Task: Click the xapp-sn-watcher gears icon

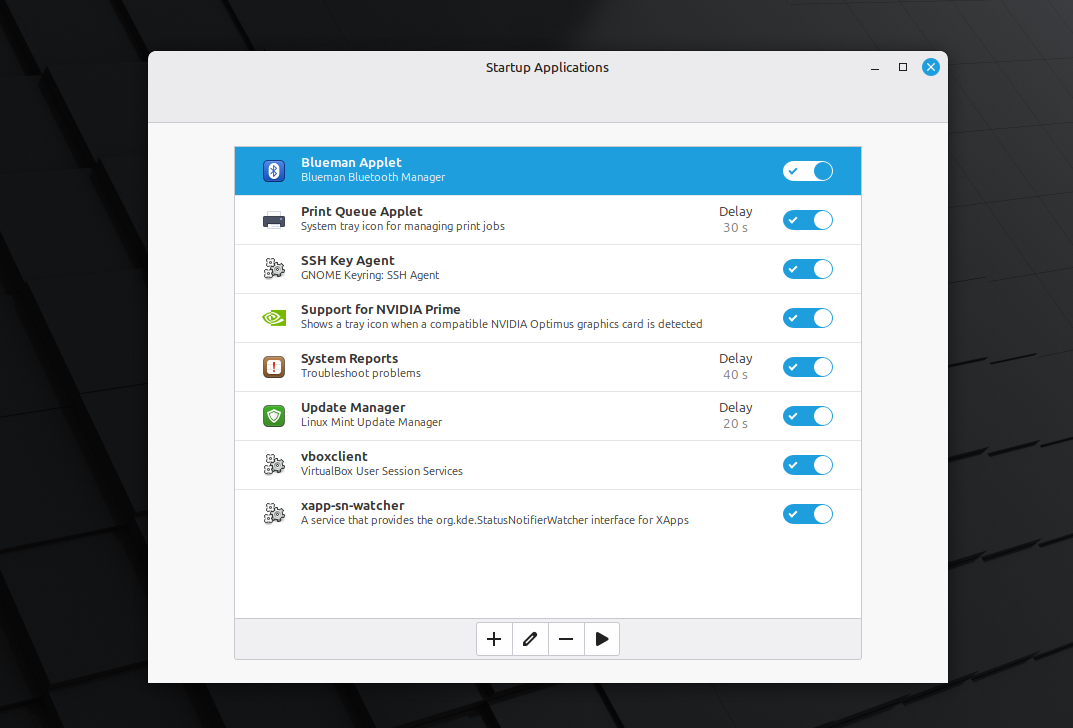Action: [273, 513]
